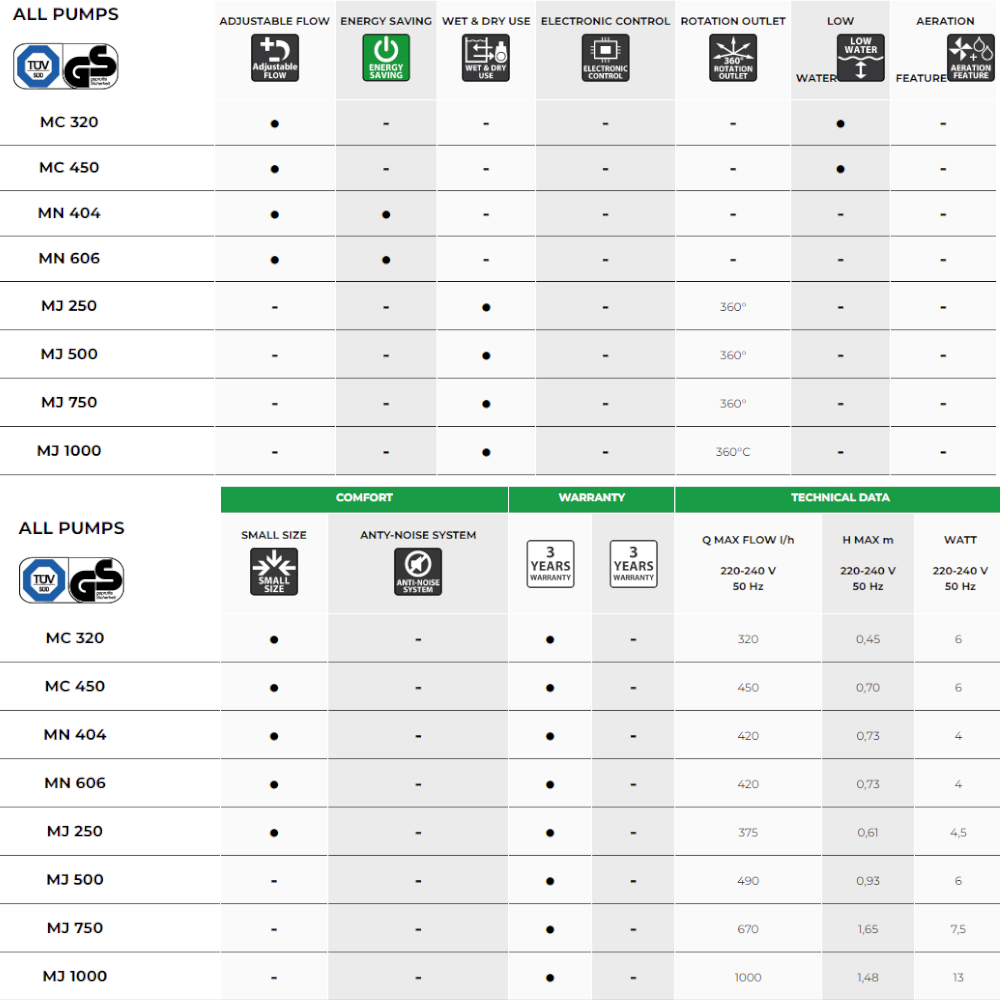The image size is (1000, 1000).
Task: Click the 360°C value for MJ 1000
Action: (733, 452)
